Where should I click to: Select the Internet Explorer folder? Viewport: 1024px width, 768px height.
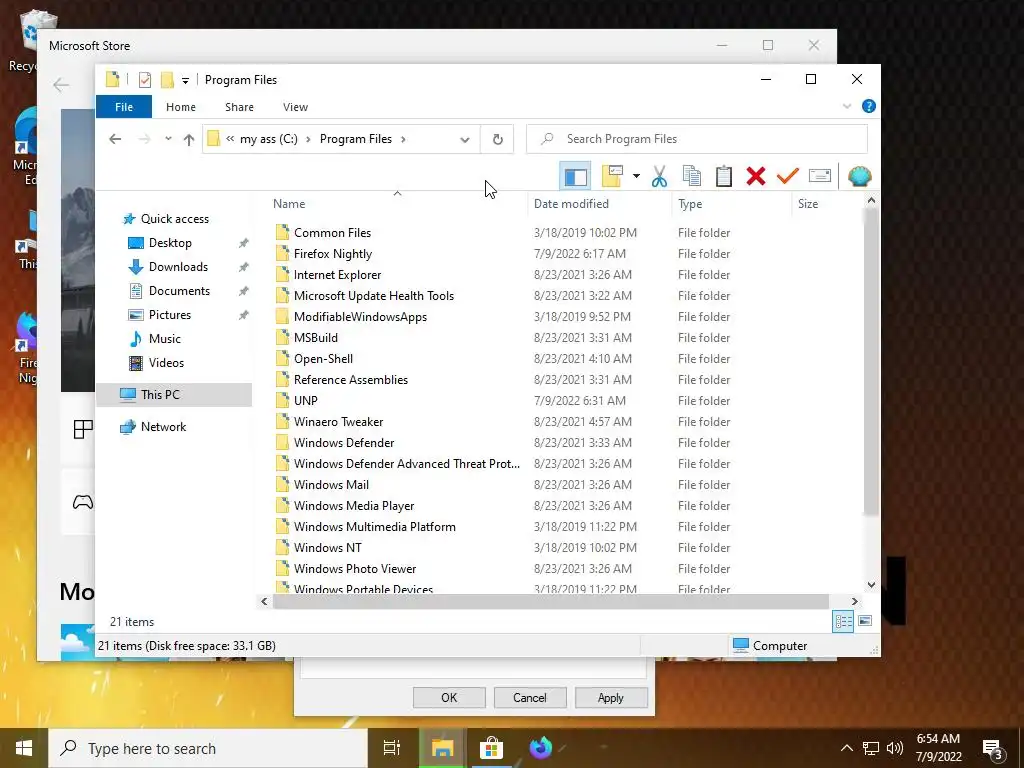338,275
